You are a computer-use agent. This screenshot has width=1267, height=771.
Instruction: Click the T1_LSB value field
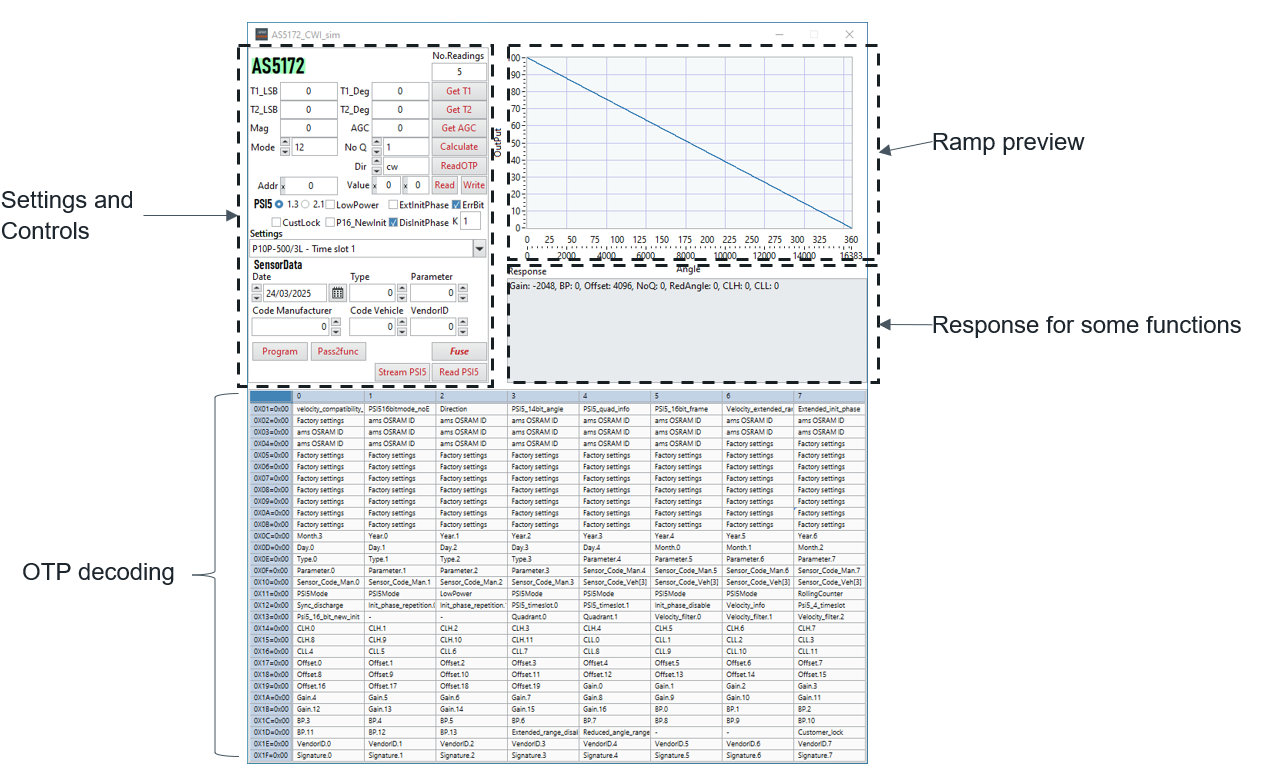point(308,91)
